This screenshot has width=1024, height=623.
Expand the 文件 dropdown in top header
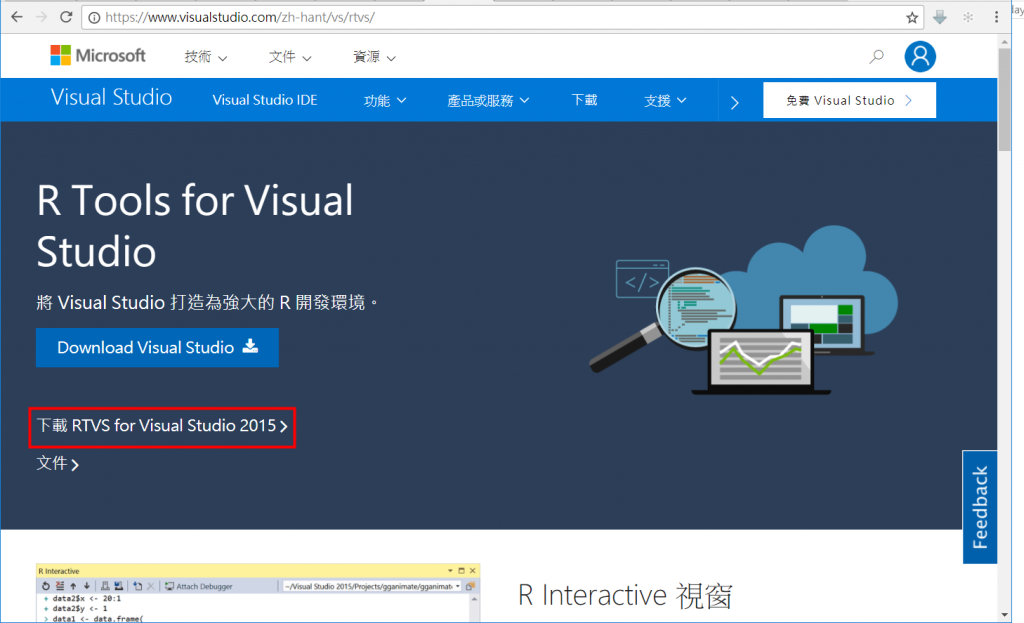290,57
